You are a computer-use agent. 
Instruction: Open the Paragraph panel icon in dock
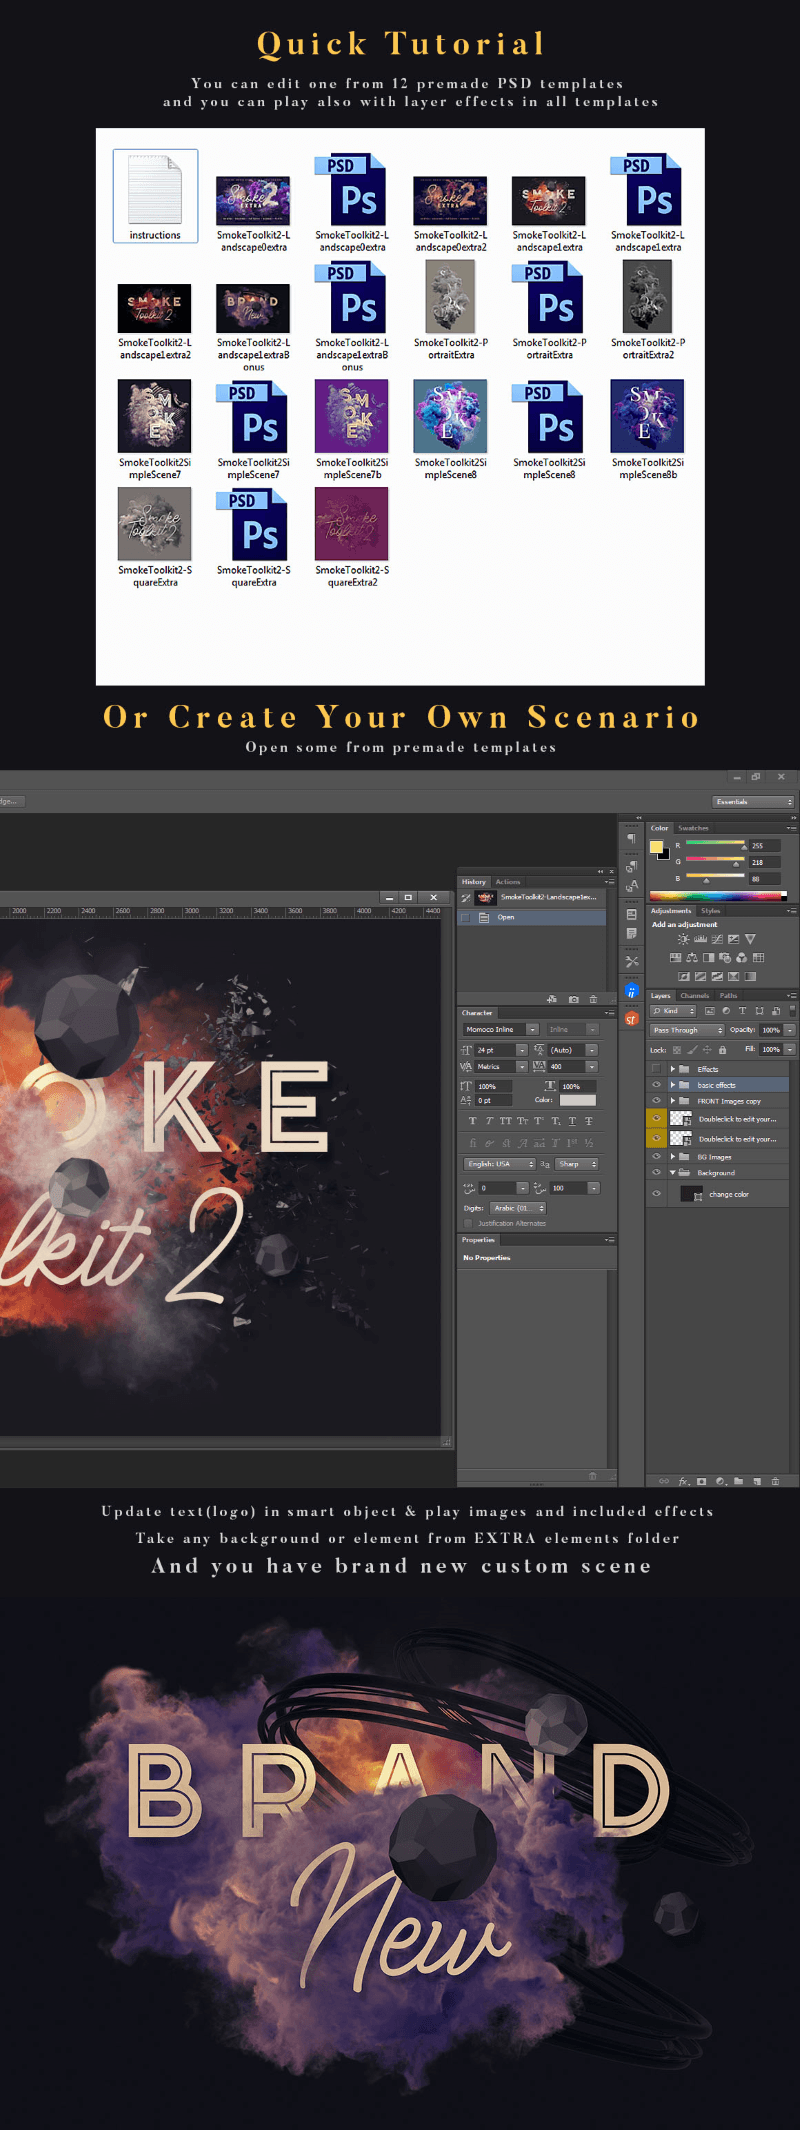pos(631,839)
